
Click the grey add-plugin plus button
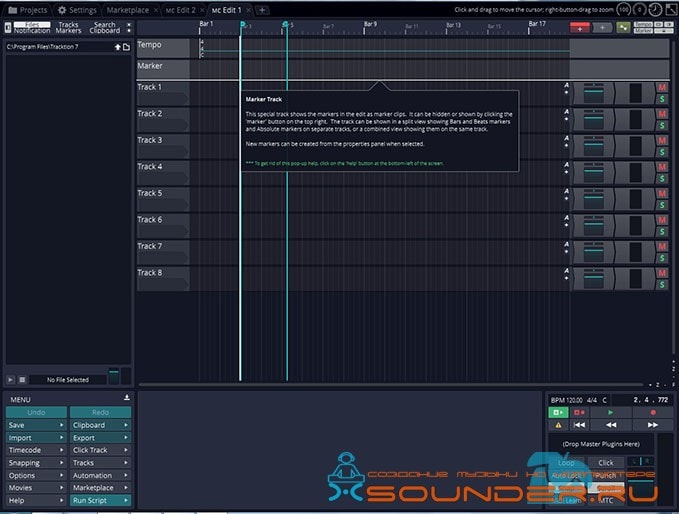tap(602, 28)
